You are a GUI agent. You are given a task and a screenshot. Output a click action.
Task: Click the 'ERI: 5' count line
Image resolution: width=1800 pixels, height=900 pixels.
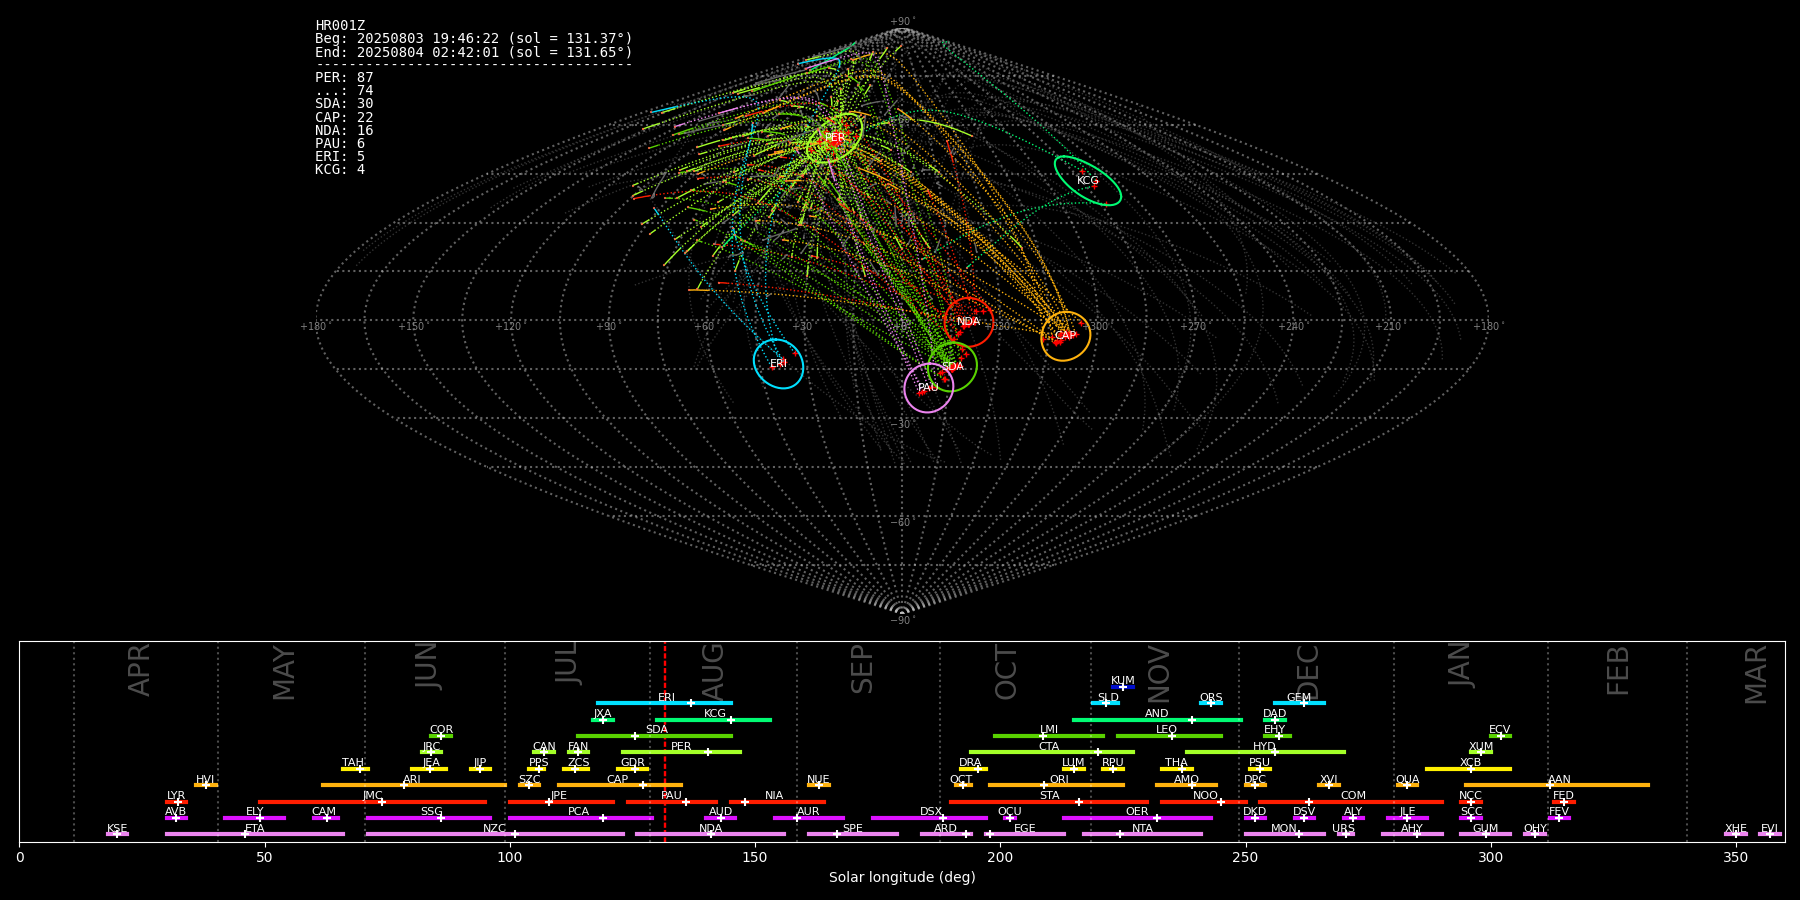coord(340,156)
